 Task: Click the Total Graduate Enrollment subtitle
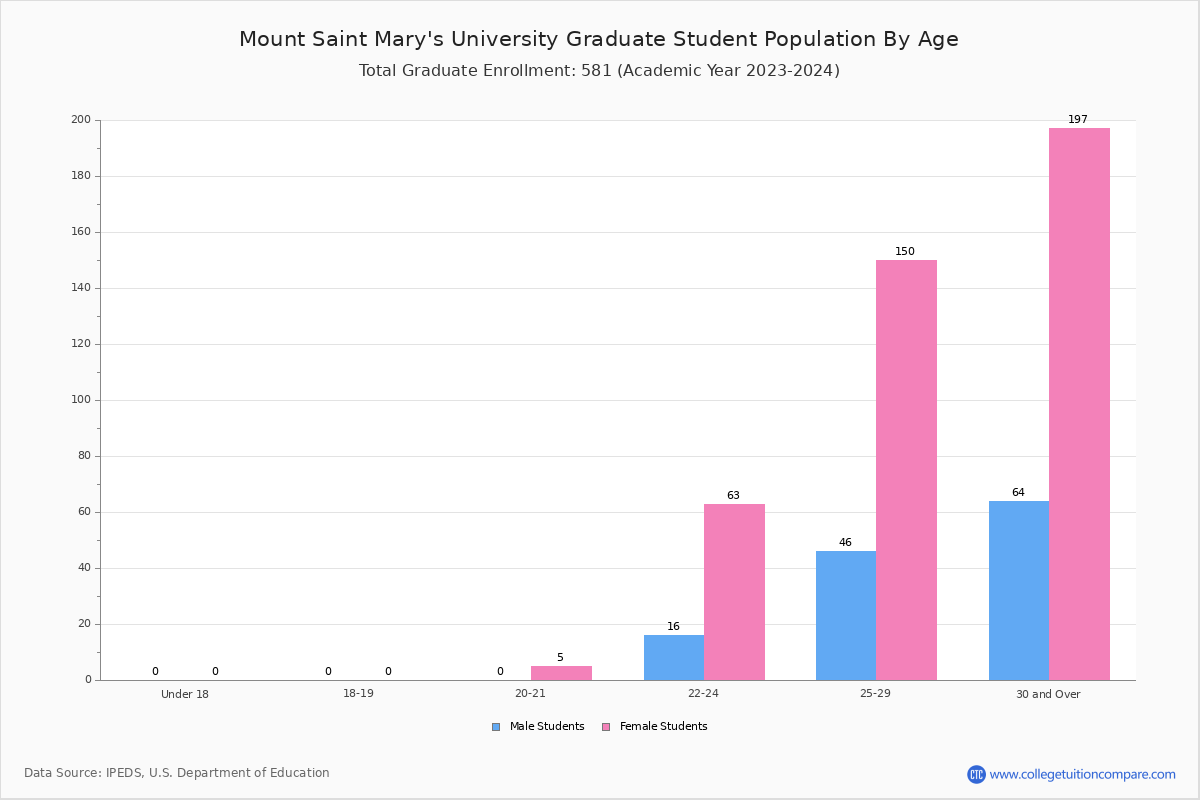tap(599, 71)
